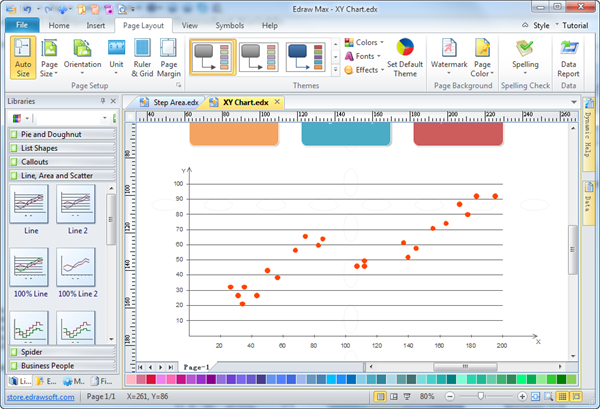Image resolution: width=600 pixels, height=409 pixels.
Task: Click the Tutorial button
Action: click(574, 24)
